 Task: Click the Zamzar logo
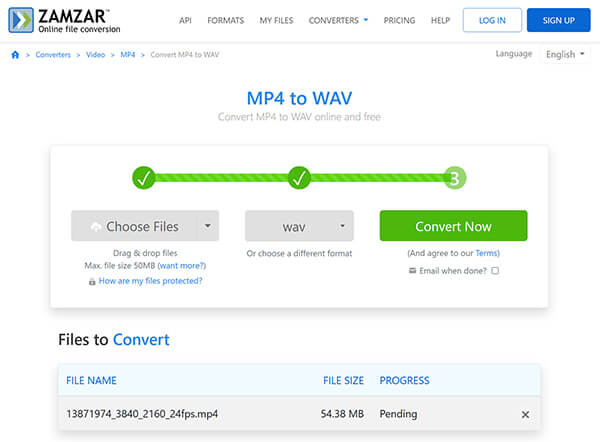click(64, 20)
